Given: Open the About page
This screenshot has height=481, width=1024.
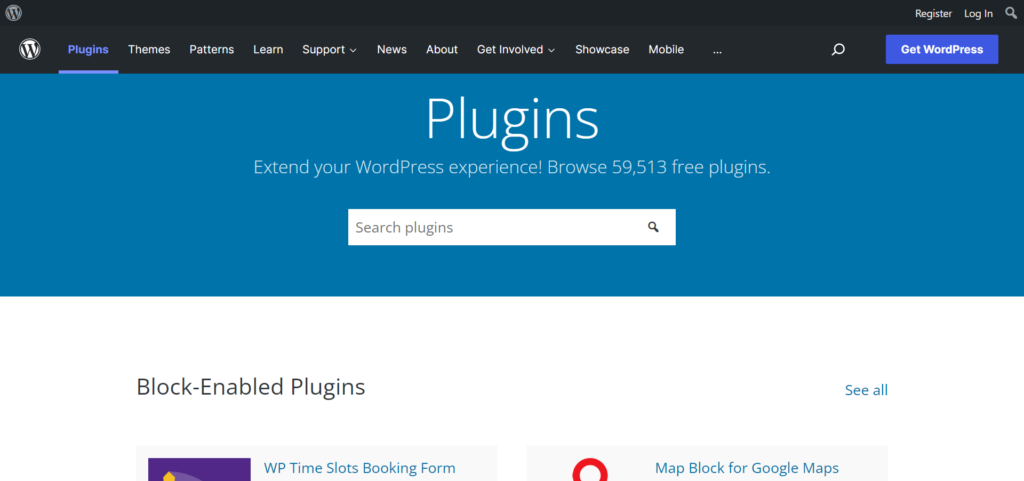Looking at the screenshot, I should (x=442, y=50).
